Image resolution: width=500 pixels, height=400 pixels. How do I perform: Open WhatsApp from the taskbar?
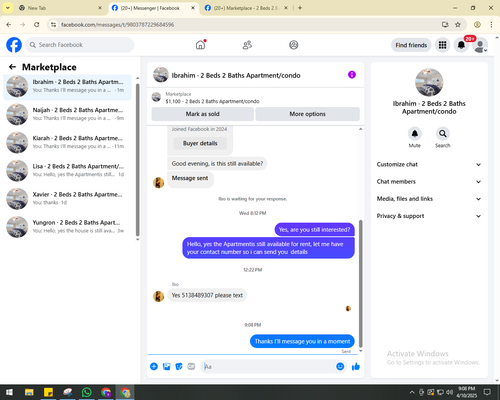click(87, 392)
